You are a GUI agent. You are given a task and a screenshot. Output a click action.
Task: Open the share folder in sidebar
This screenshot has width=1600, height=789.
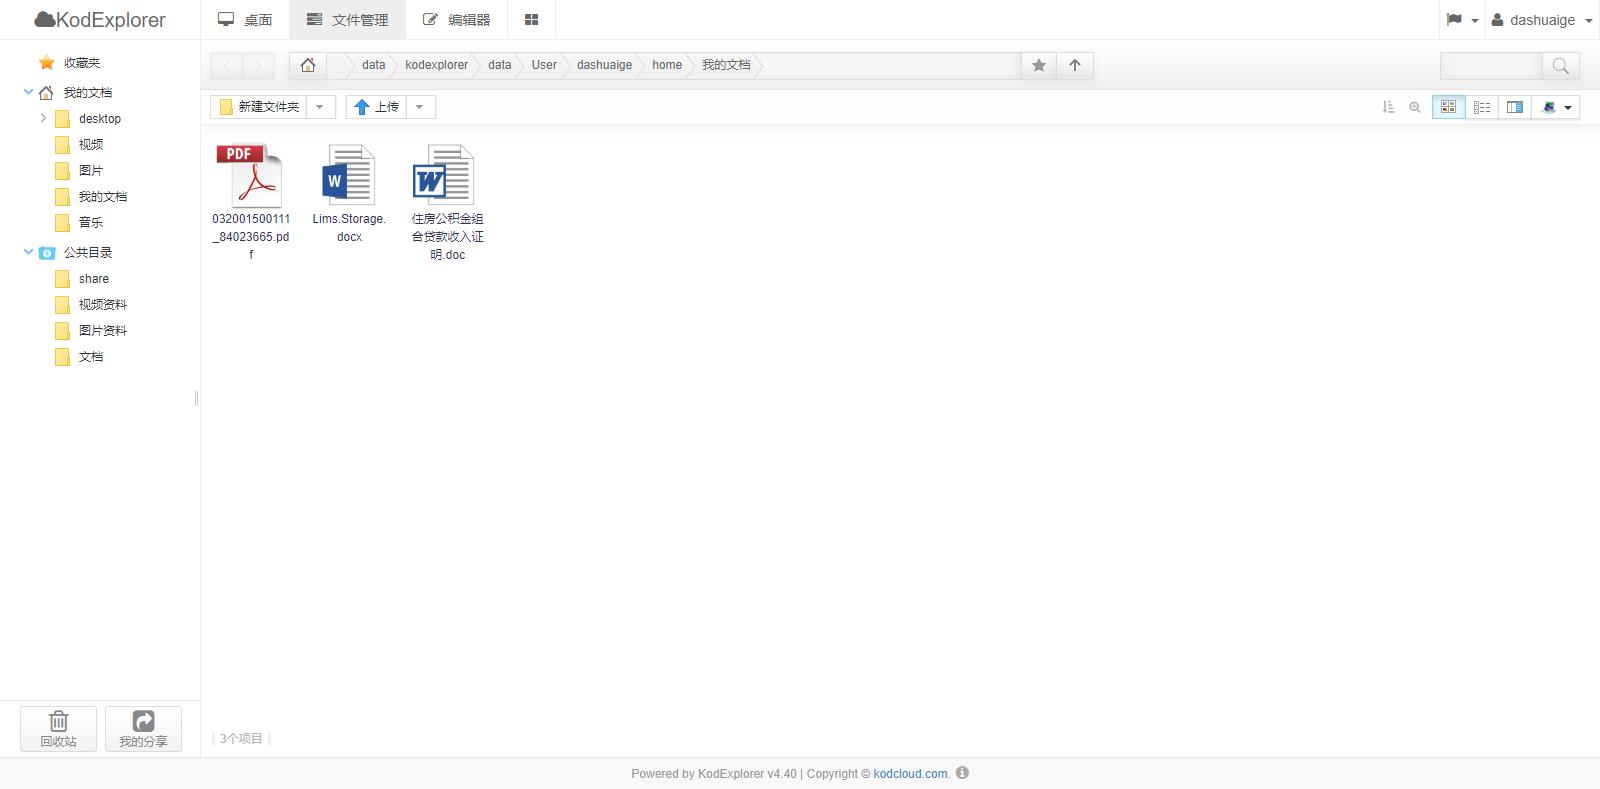click(x=94, y=279)
